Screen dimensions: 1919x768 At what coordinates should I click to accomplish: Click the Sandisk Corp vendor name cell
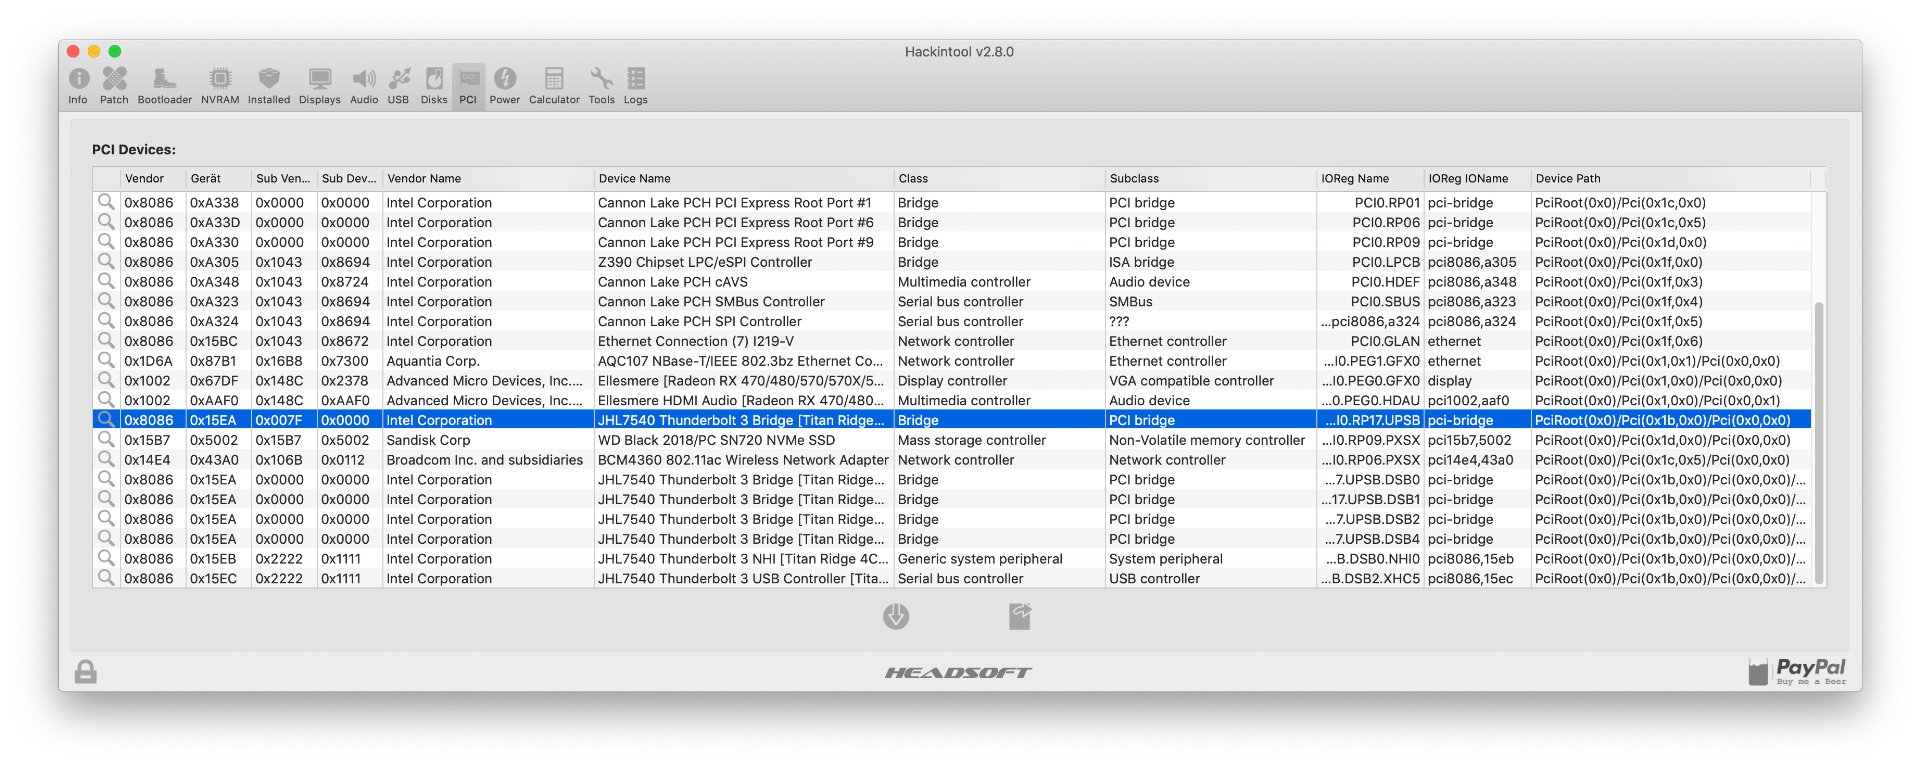point(489,440)
